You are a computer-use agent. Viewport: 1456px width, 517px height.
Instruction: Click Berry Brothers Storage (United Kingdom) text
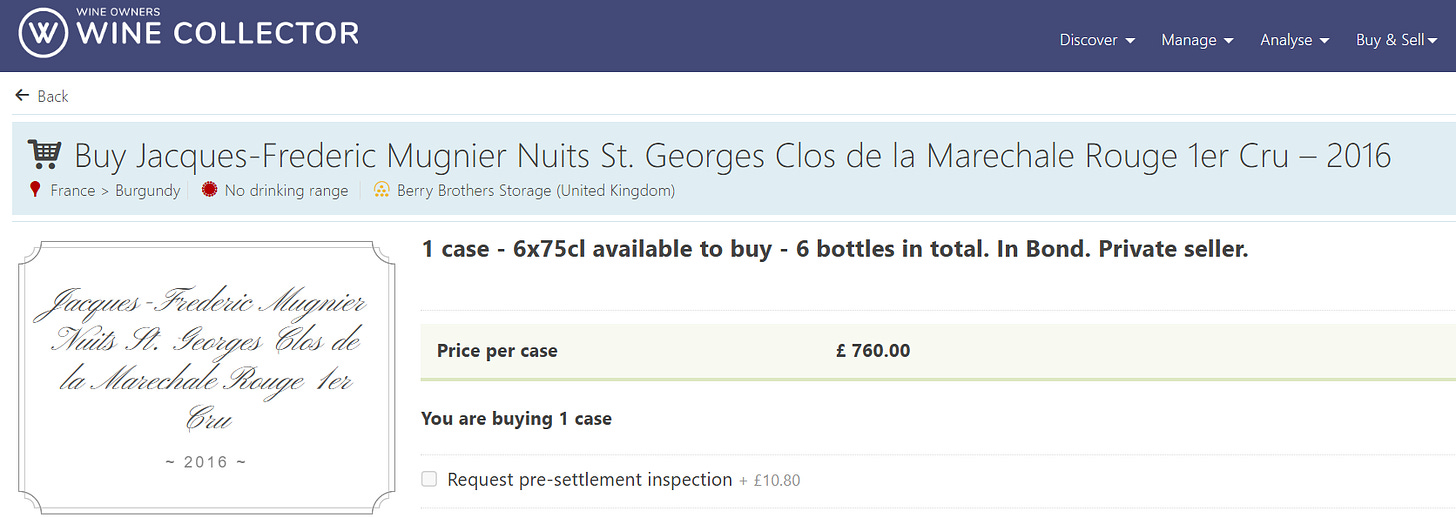point(535,190)
